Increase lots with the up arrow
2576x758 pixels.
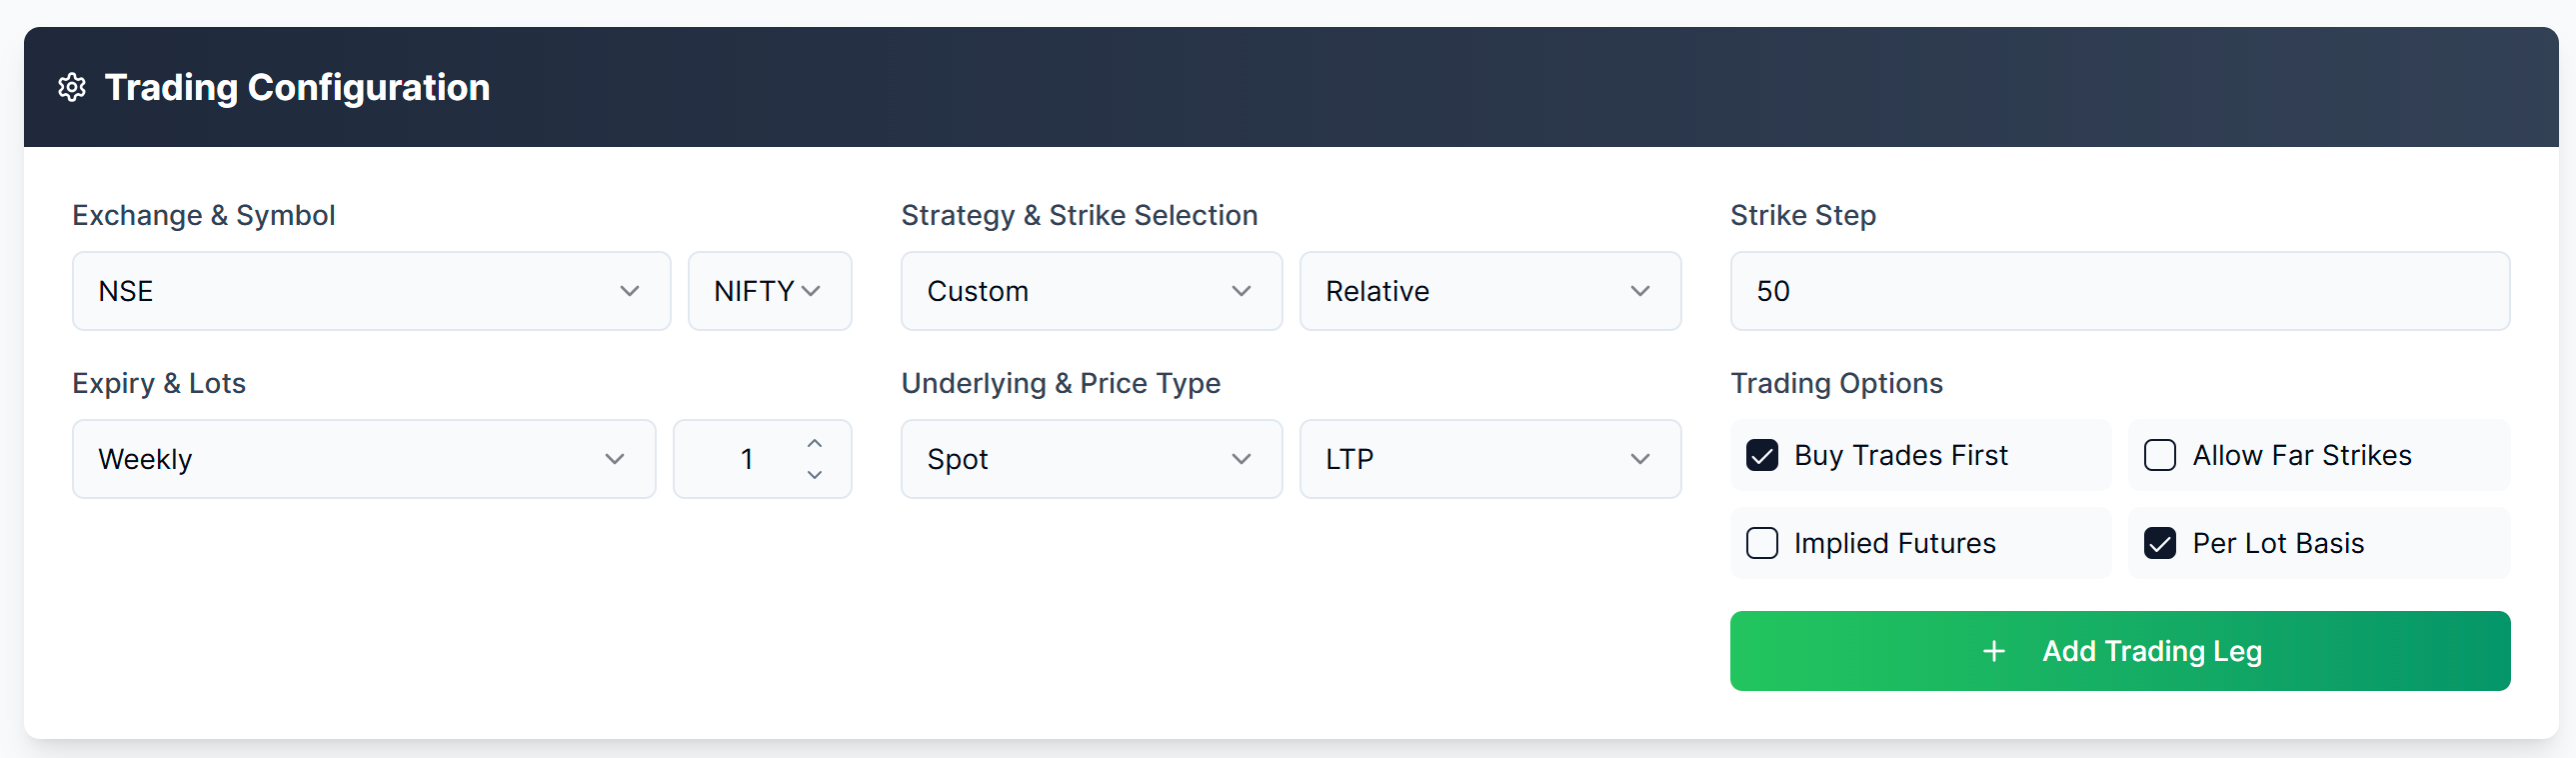(x=815, y=443)
